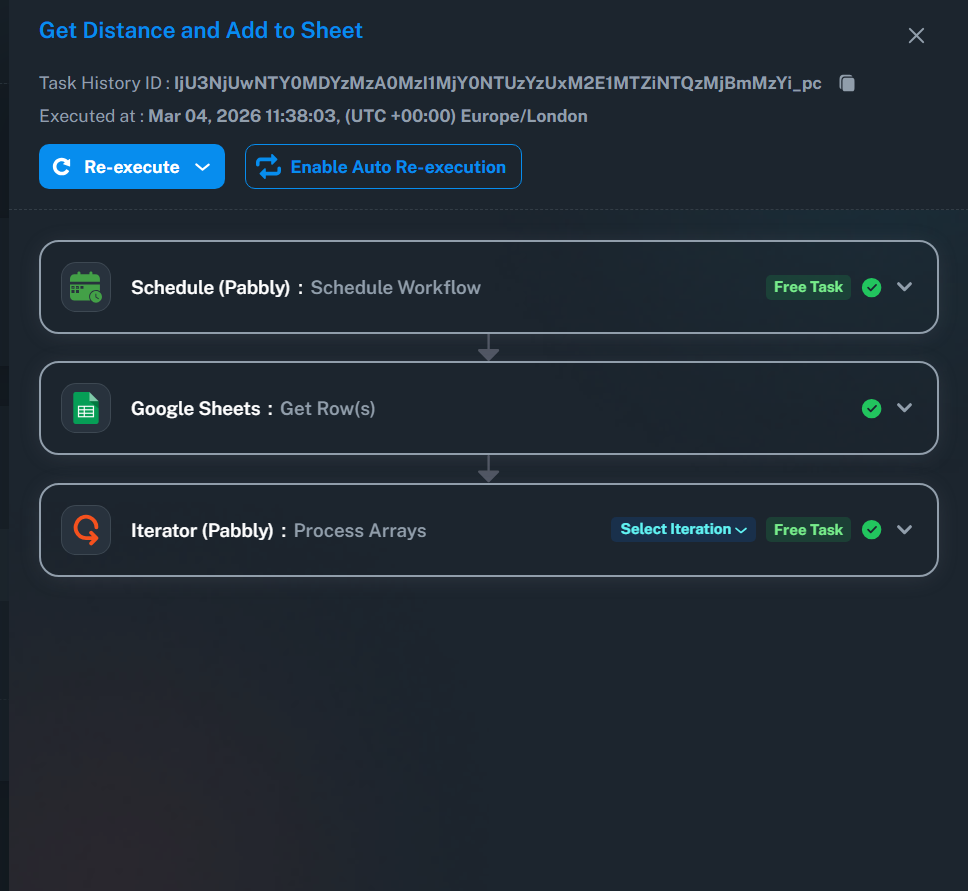Close the task history panel
Screen dimensions: 968x891
click(x=916, y=36)
